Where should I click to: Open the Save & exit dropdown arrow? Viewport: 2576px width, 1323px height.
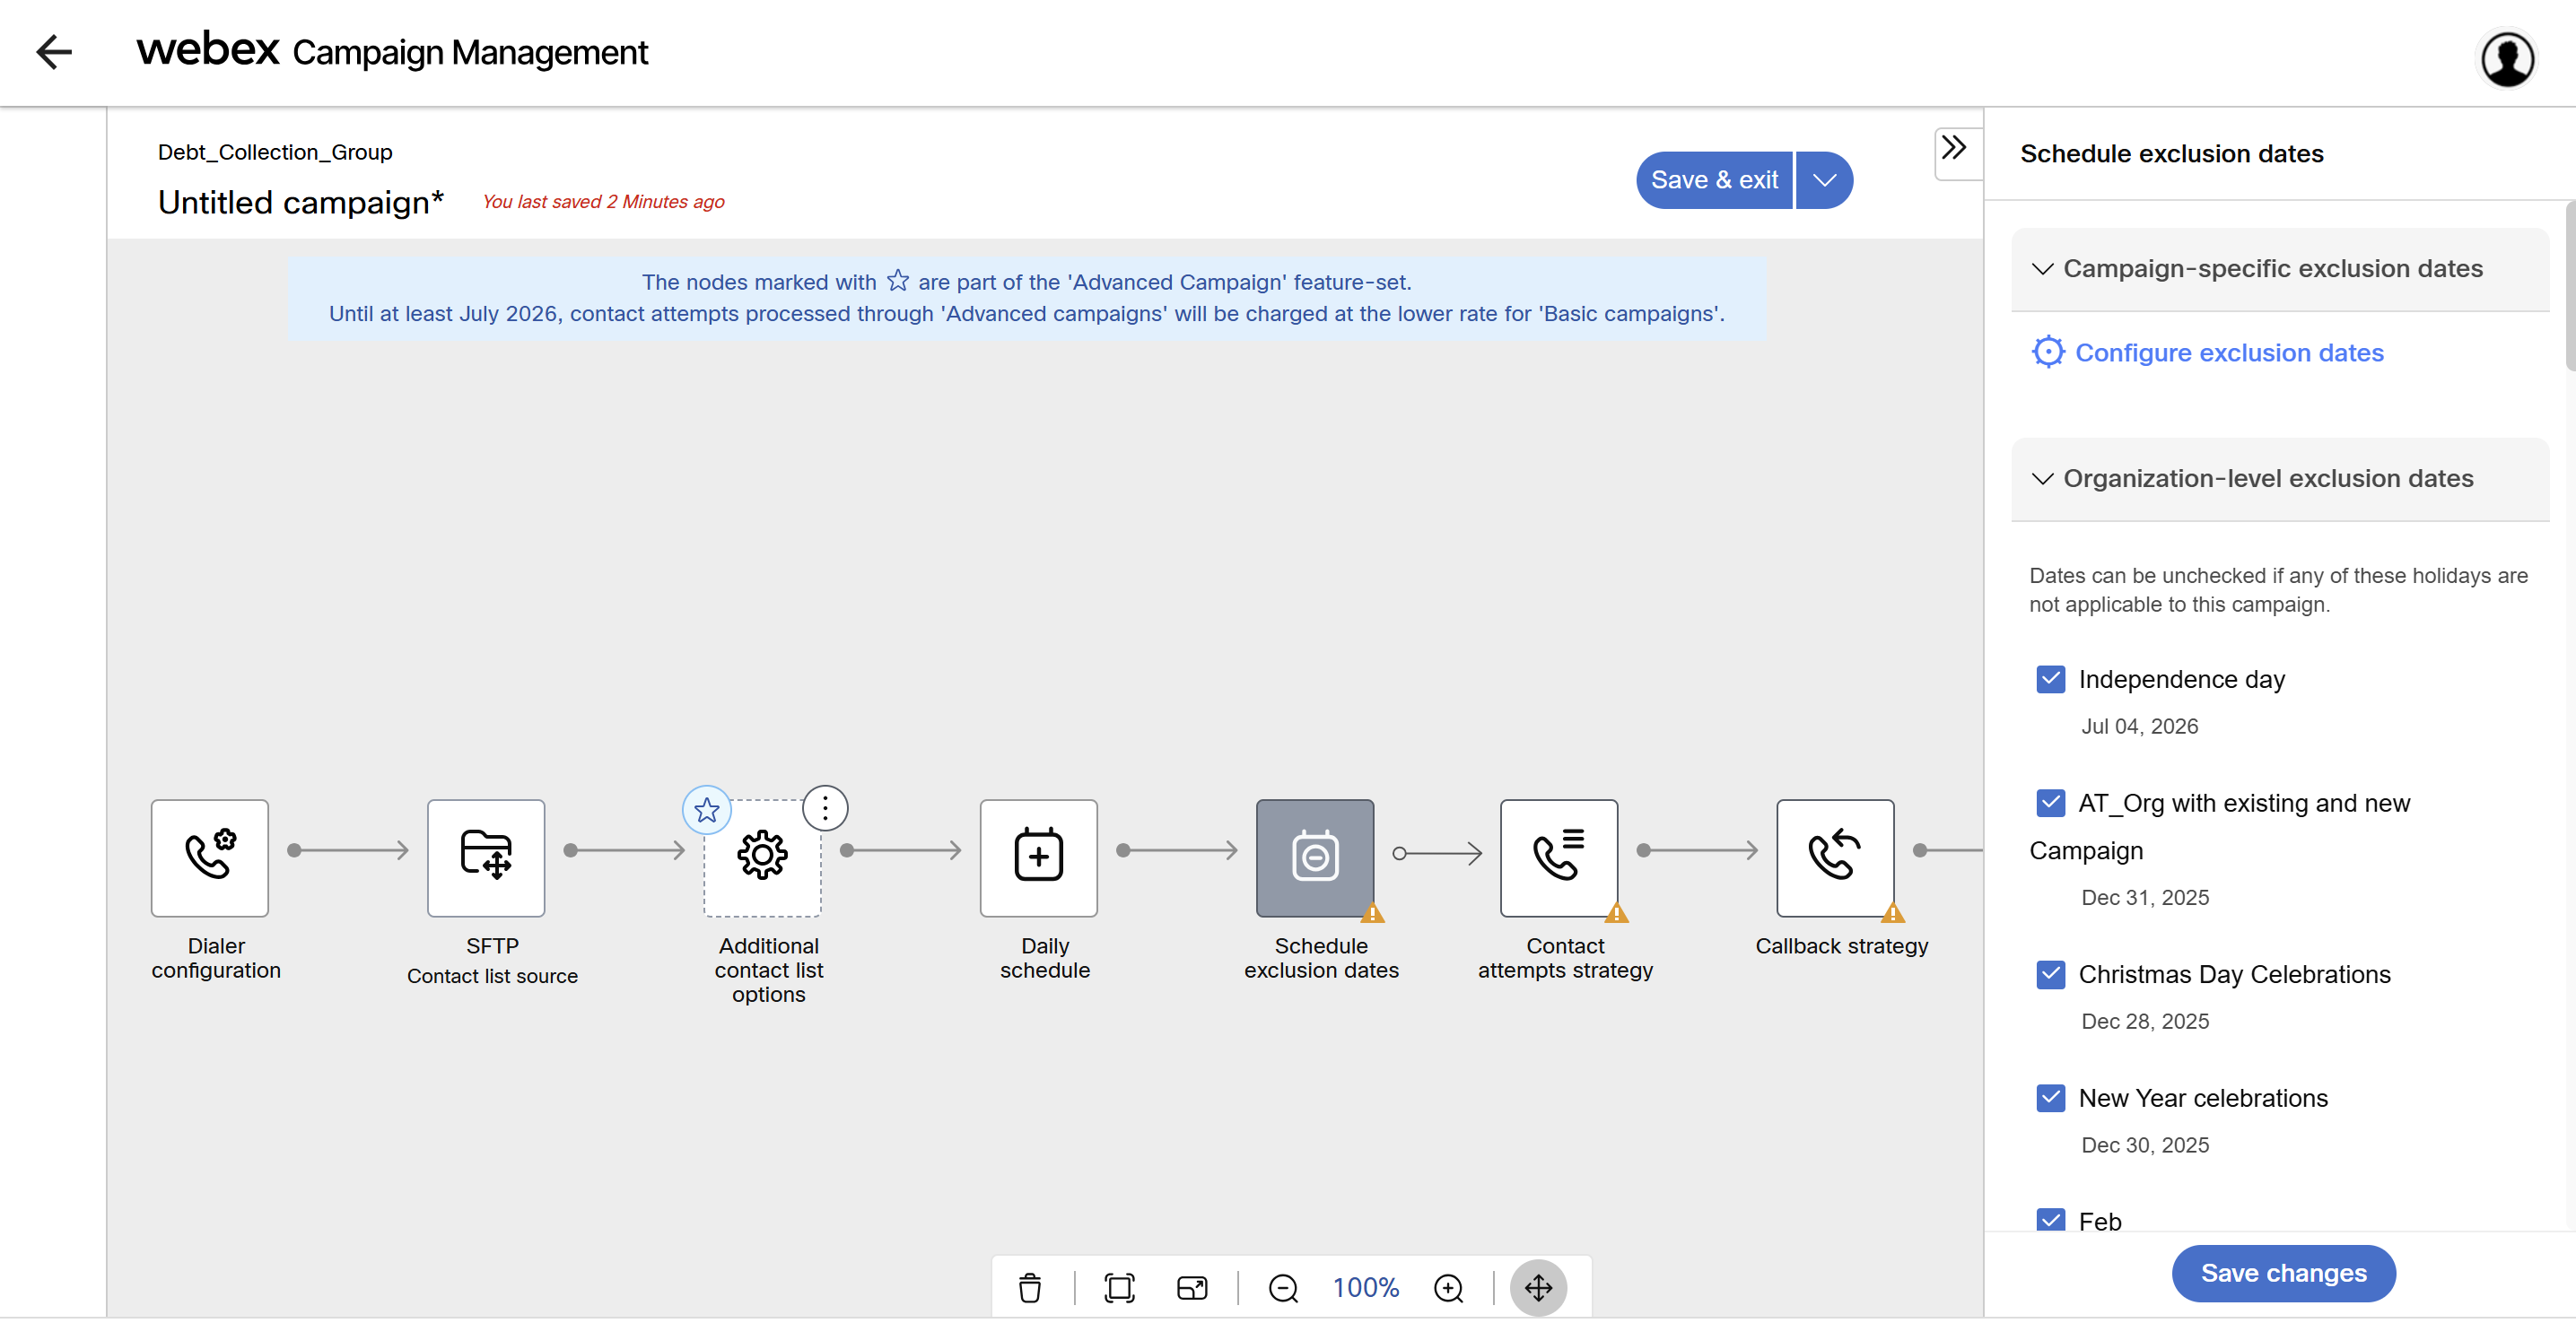pyautogui.click(x=1824, y=180)
